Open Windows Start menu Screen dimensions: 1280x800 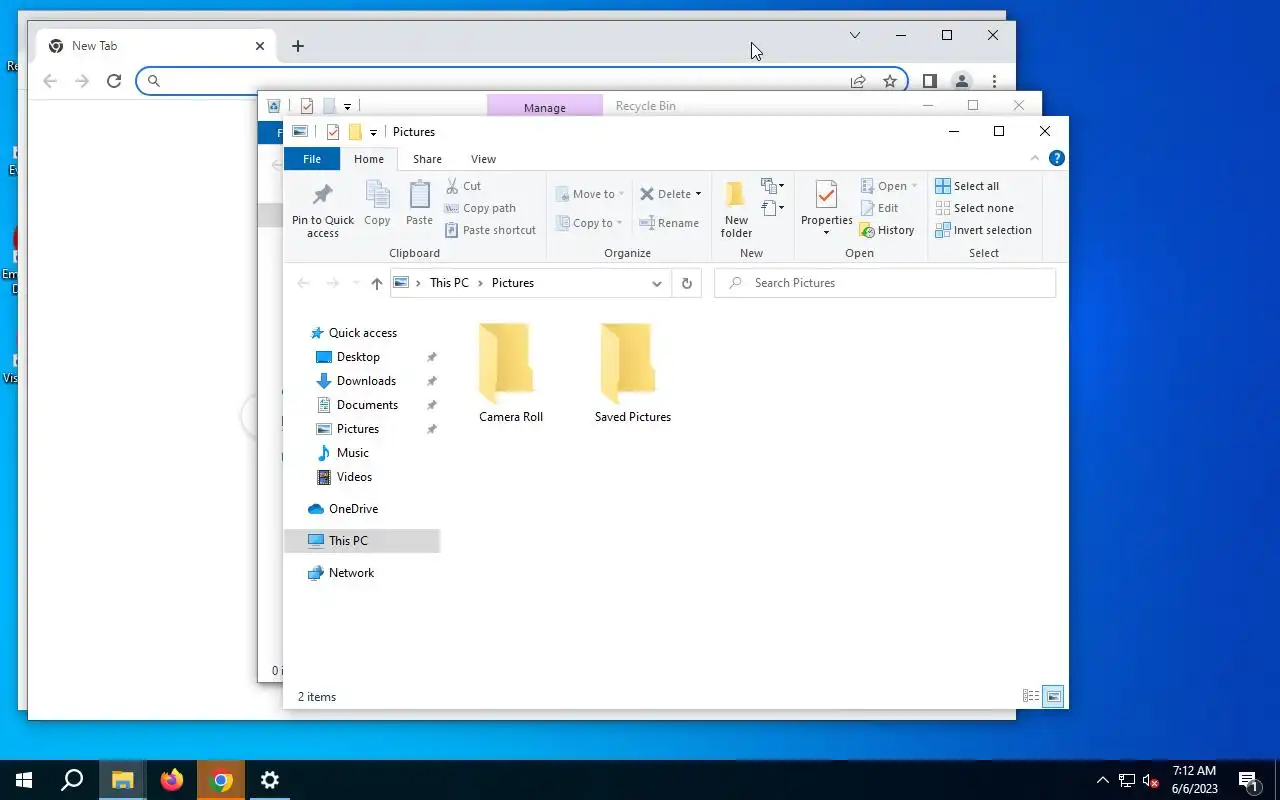[24, 780]
